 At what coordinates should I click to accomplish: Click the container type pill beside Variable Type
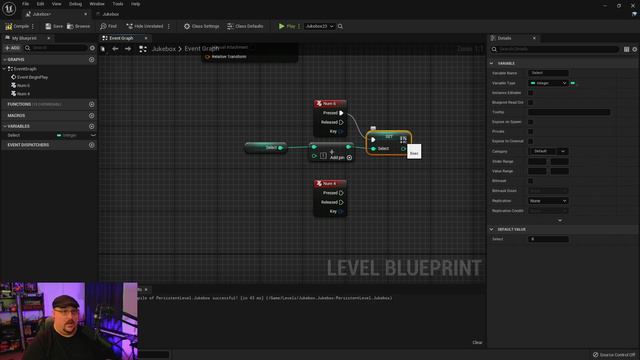pyautogui.click(x=573, y=83)
